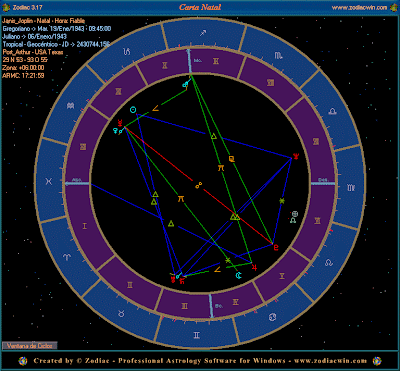Select the Aquarius sign on the outer ring
This screenshot has width=400, height=371.
[70, 106]
